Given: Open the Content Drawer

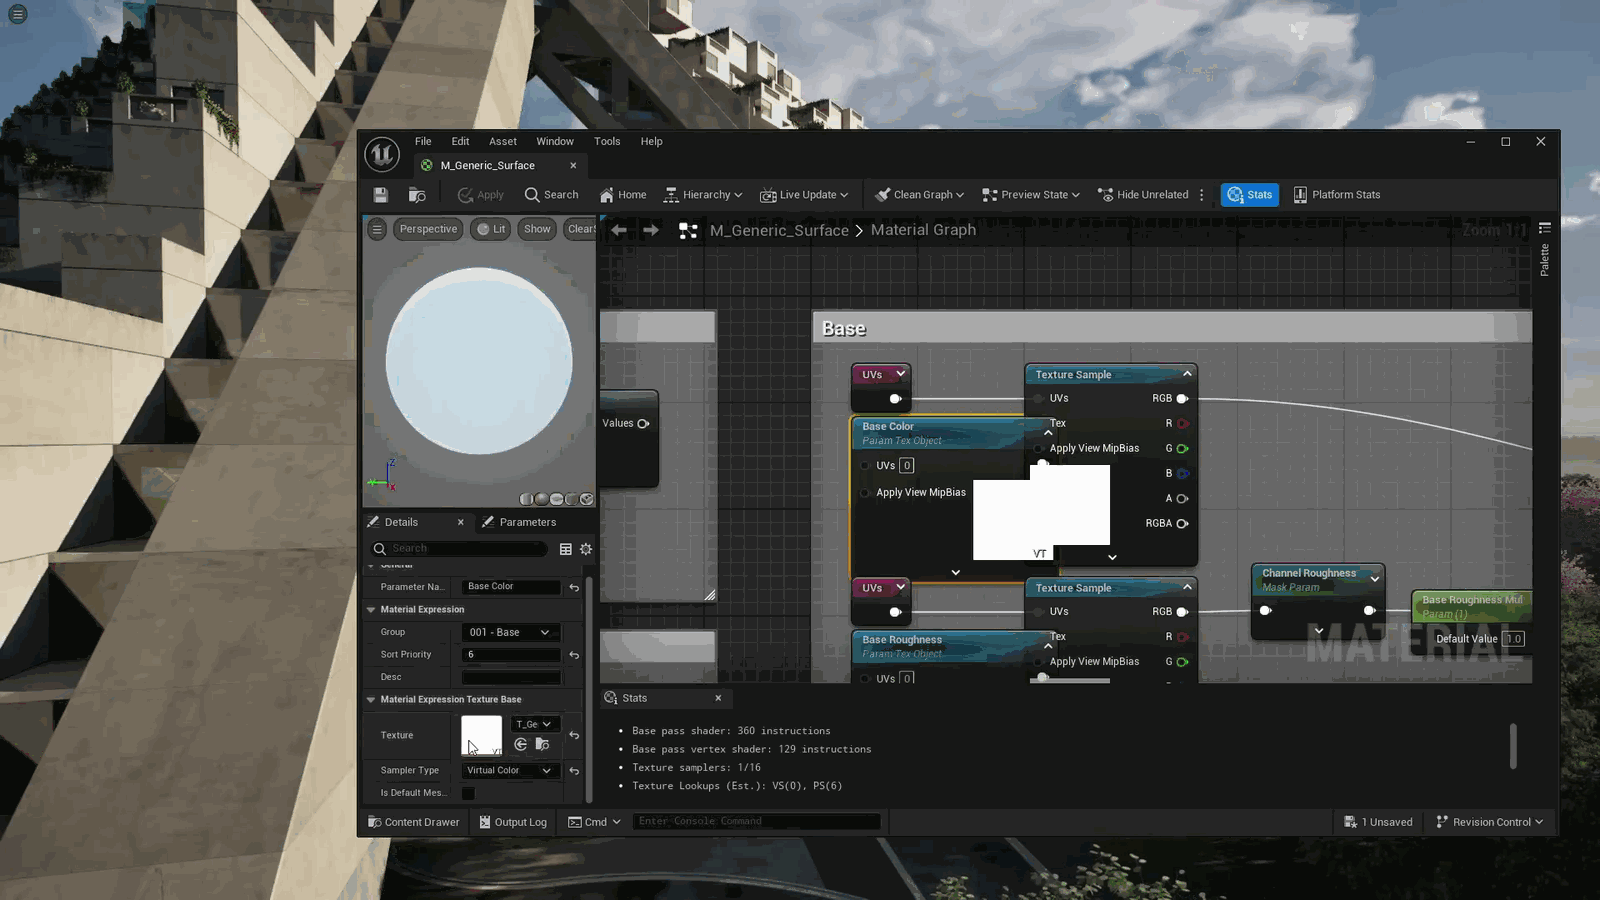Looking at the screenshot, I should [x=413, y=822].
